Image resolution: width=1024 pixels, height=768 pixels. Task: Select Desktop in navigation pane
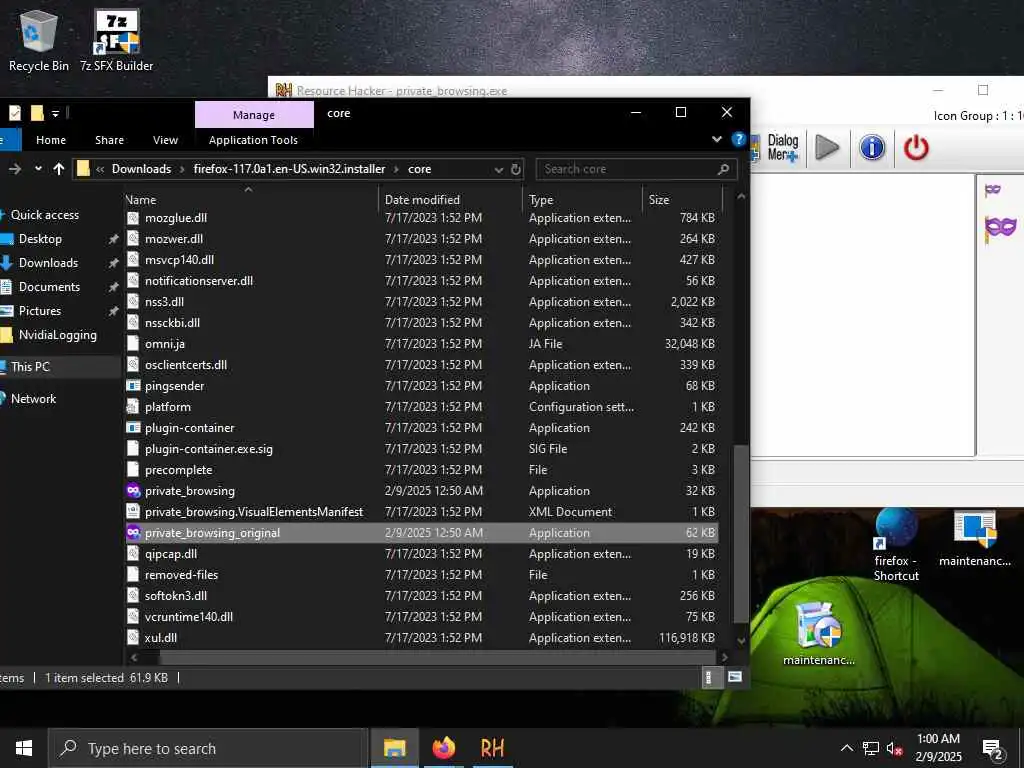tap(40, 239)
